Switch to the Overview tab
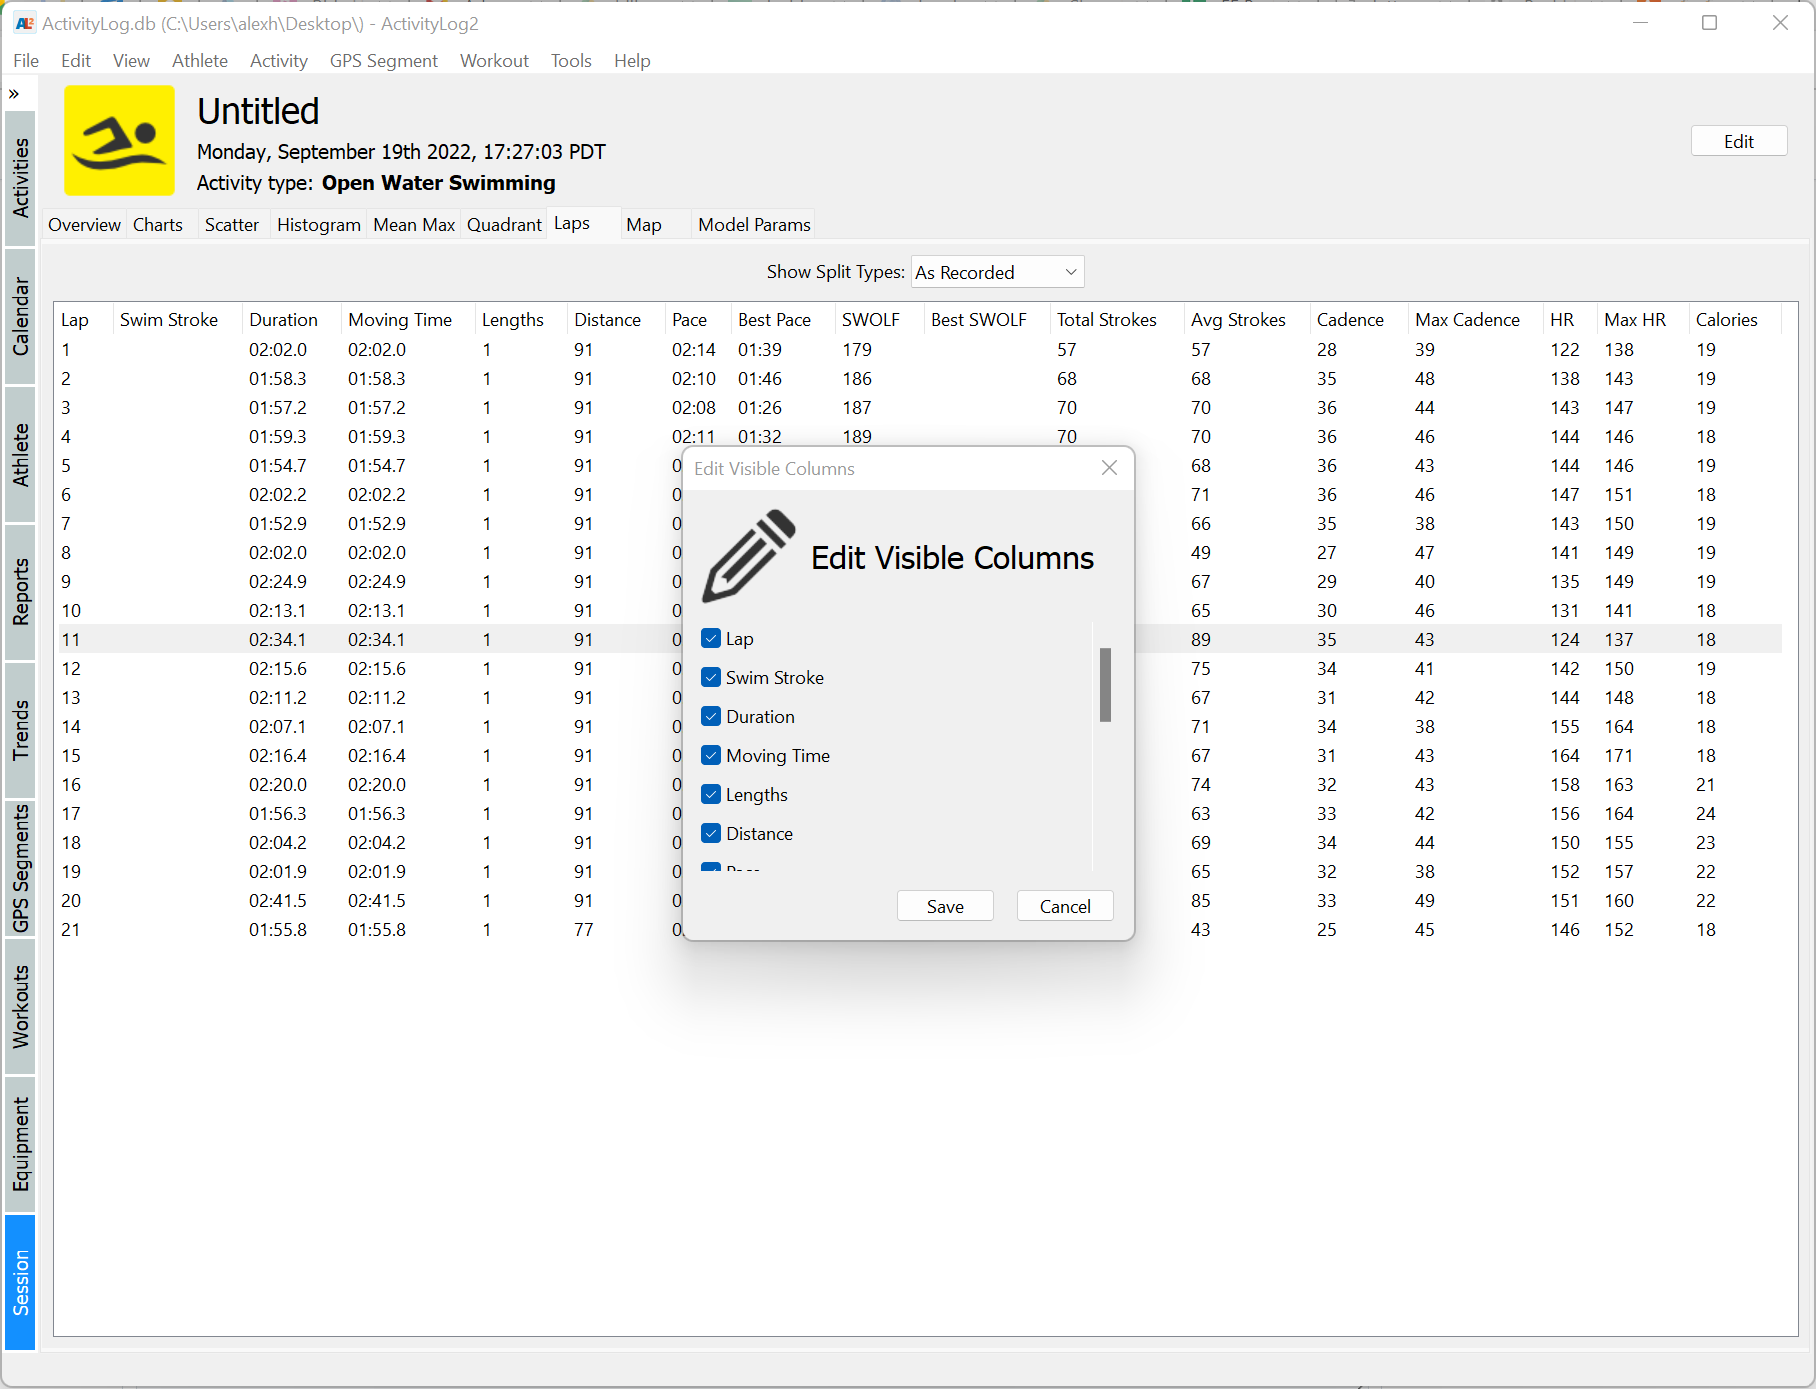Viewport: 1816px width, 1389px height. pyautogui.click(x=84, y=225)
